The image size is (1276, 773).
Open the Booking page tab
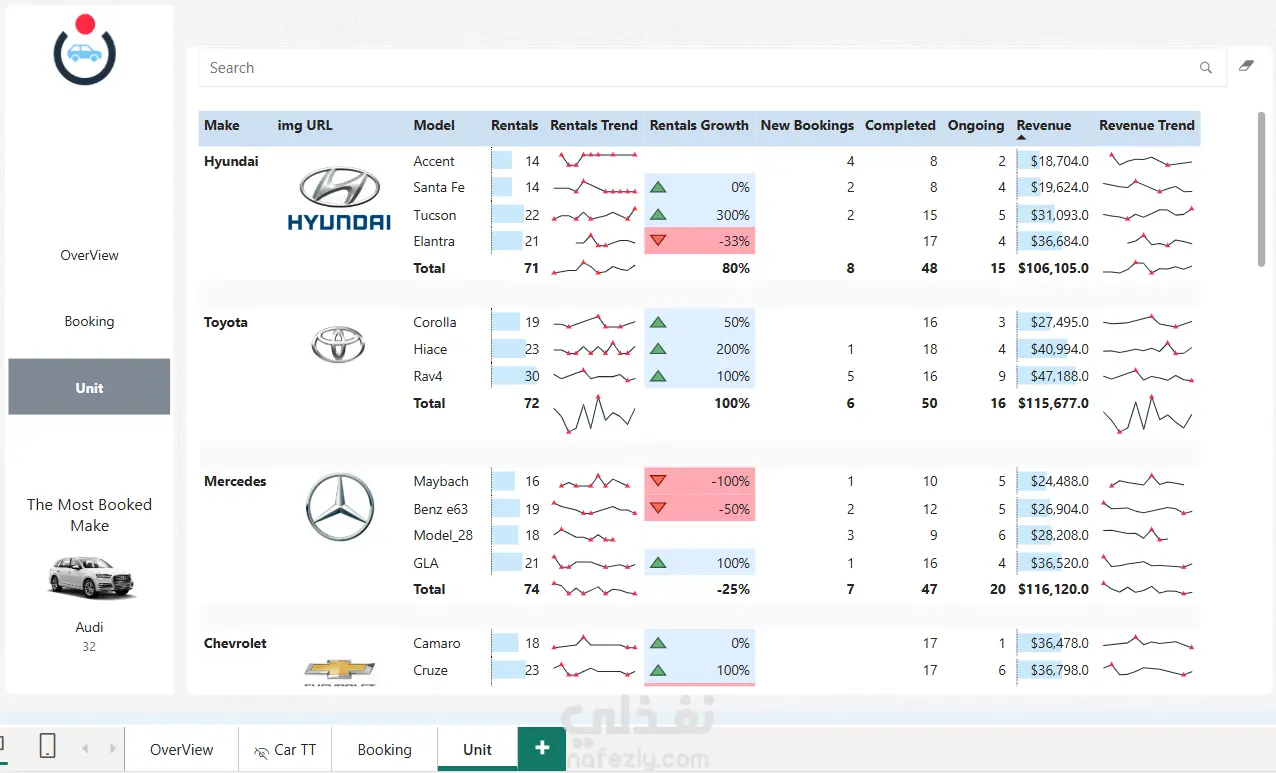[385, 749]
